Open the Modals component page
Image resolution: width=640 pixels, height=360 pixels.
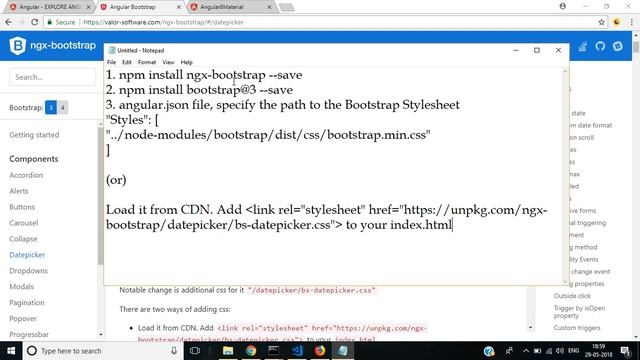tap(22, 287)
